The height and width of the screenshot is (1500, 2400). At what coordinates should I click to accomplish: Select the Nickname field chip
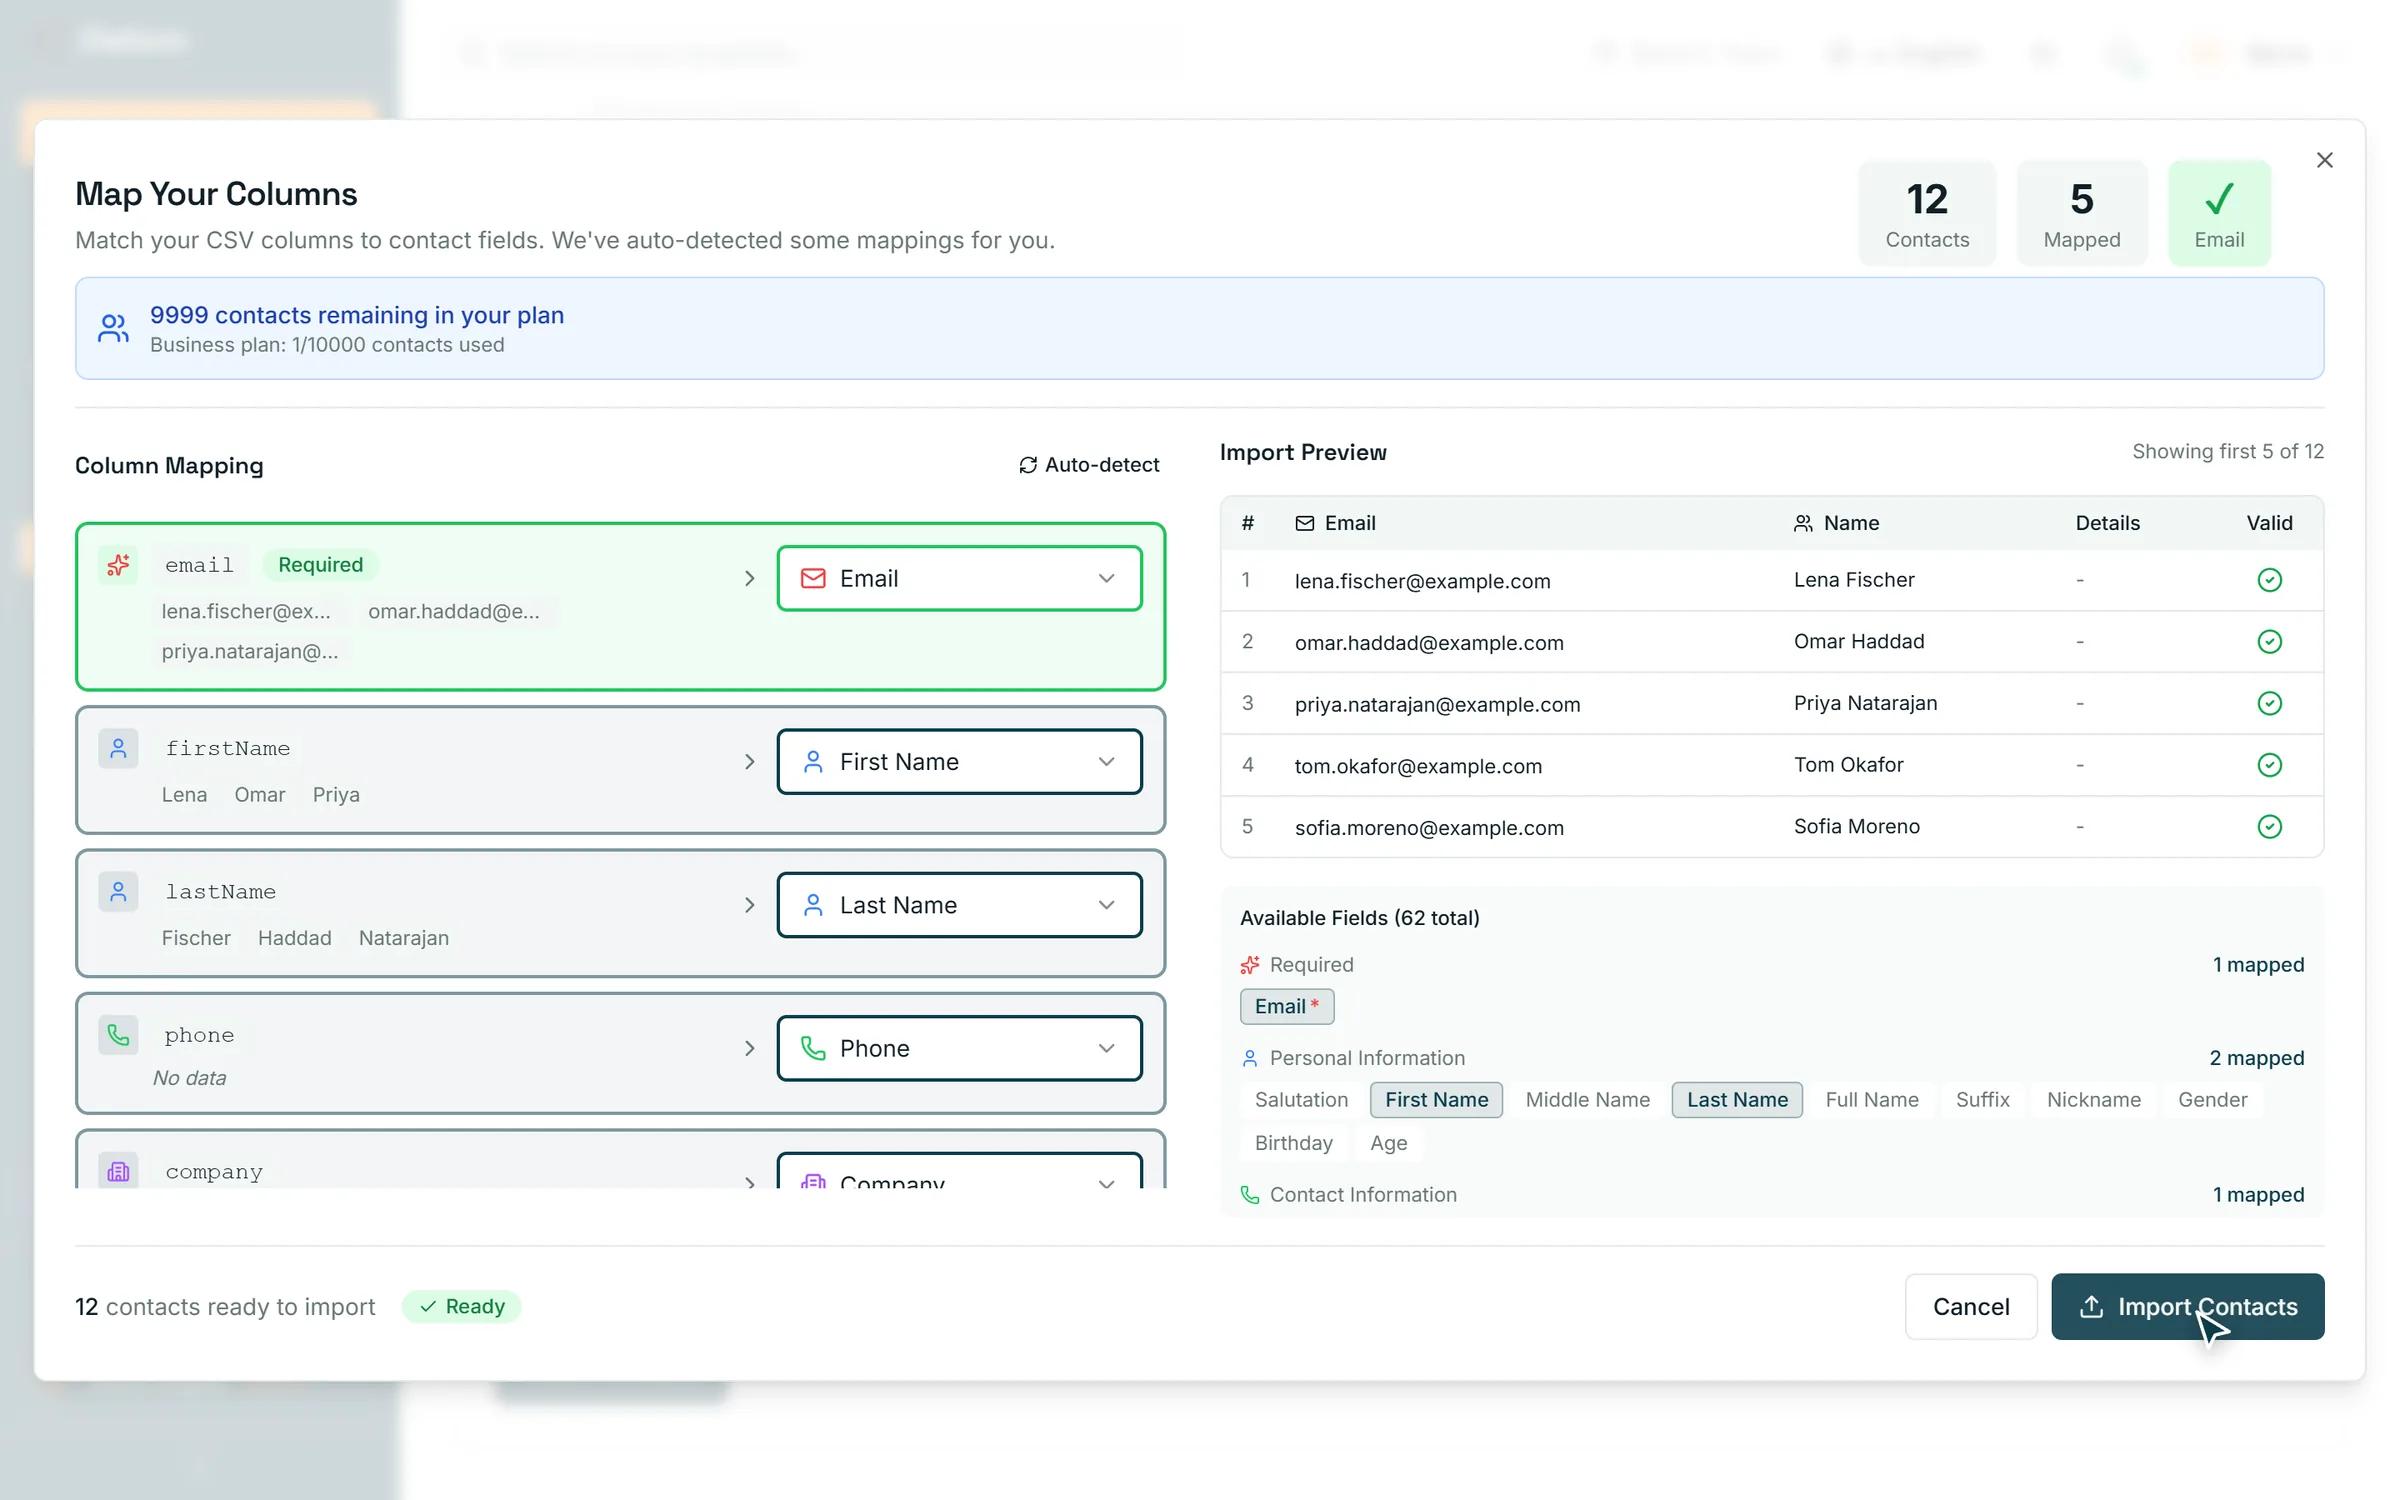(x=2093, y=1100)
